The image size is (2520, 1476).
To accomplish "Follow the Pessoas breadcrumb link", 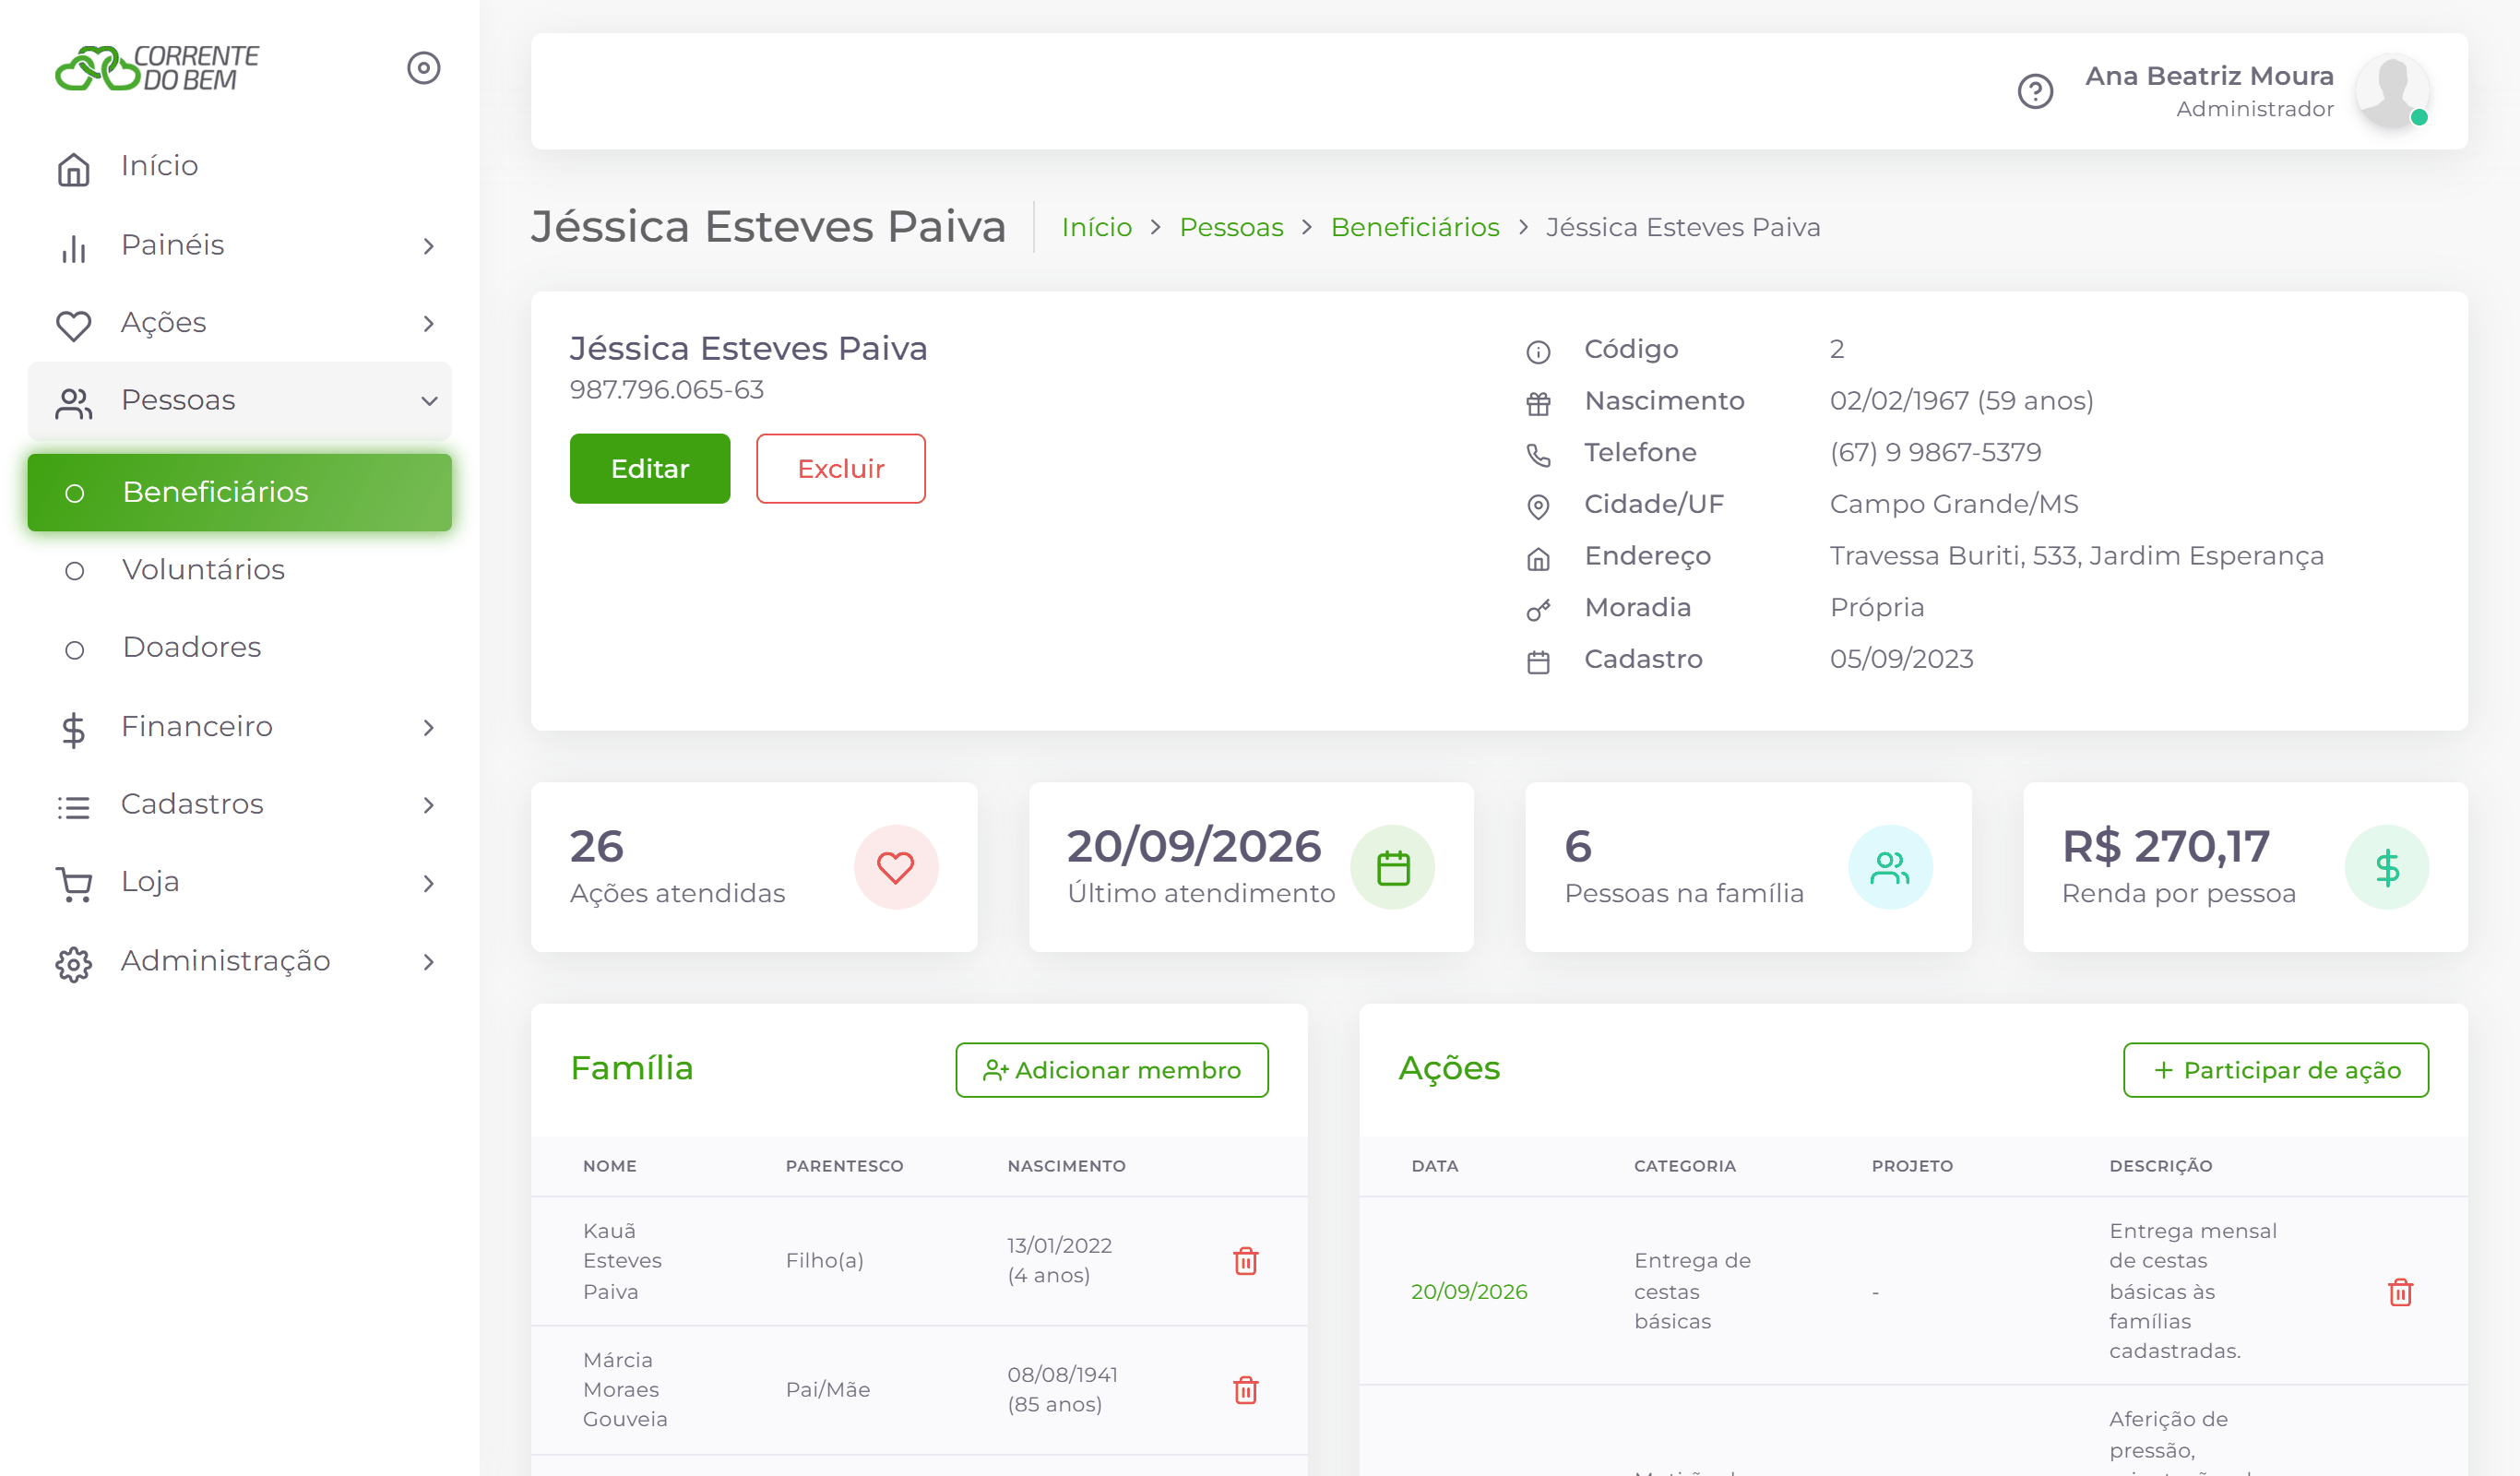I will pyautogui.click(x=1232, y=228).
